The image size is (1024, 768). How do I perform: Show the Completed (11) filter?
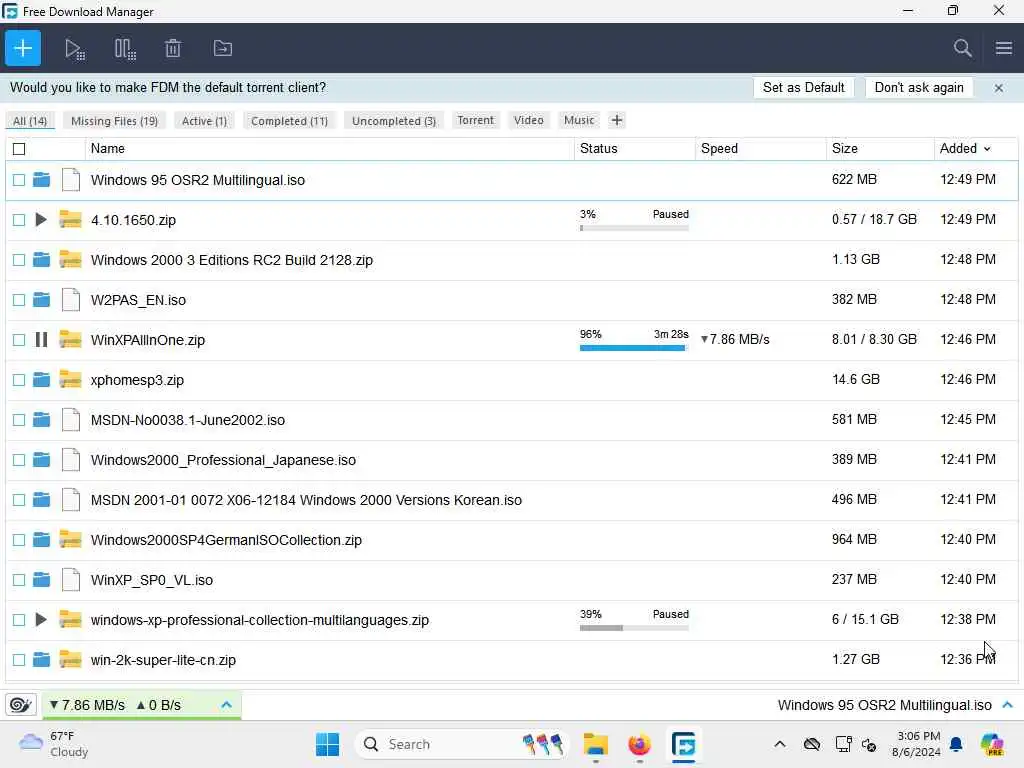click(x=289, y=121)
